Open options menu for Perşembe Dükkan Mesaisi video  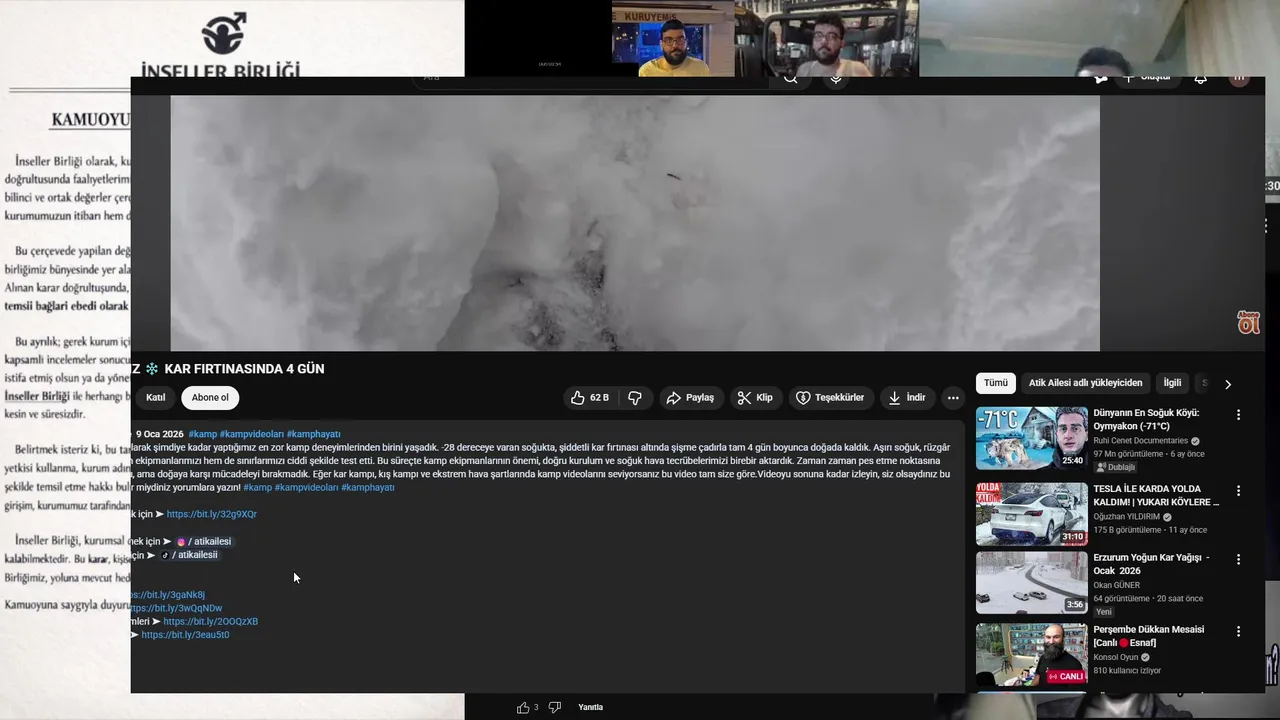[1238, 632]
